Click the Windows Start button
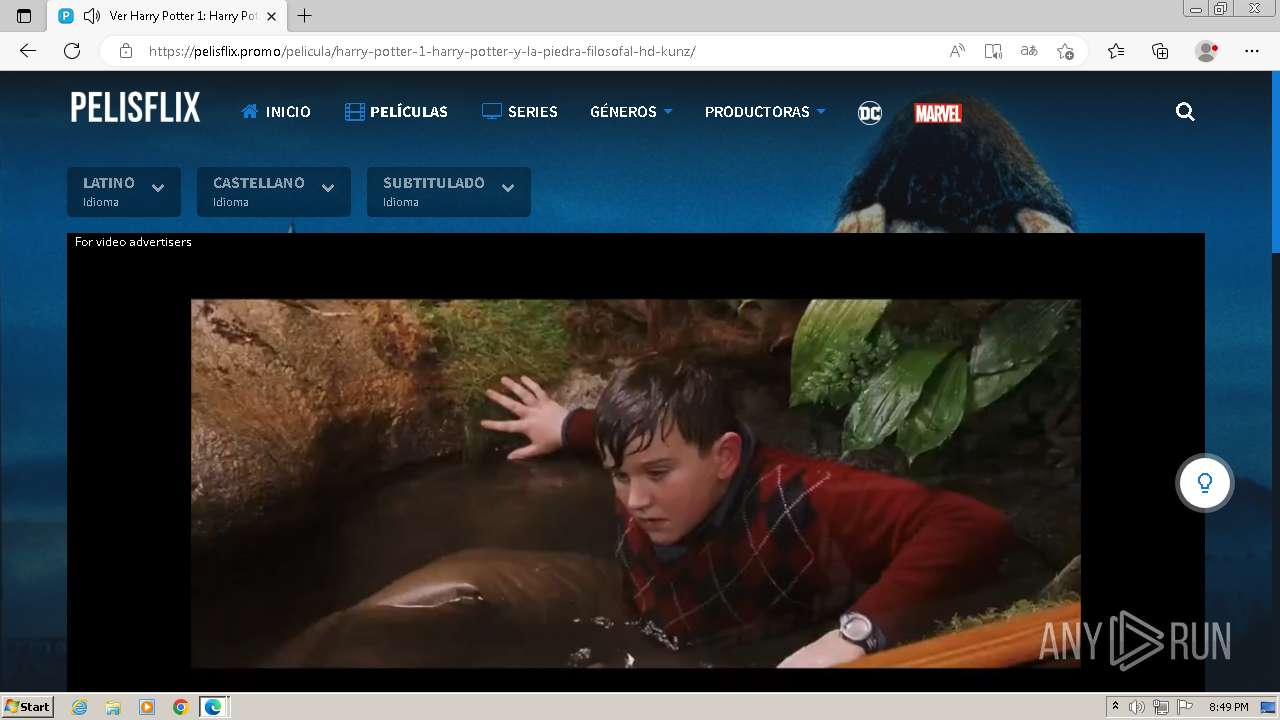This screenshot has width=1280, height=720. pyautogui.click(x=28, y=707)
